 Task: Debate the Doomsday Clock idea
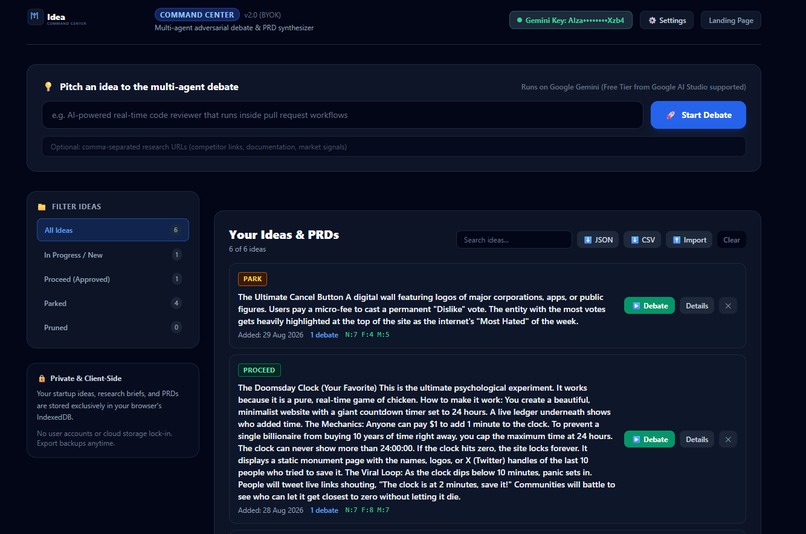pos(649,439)
